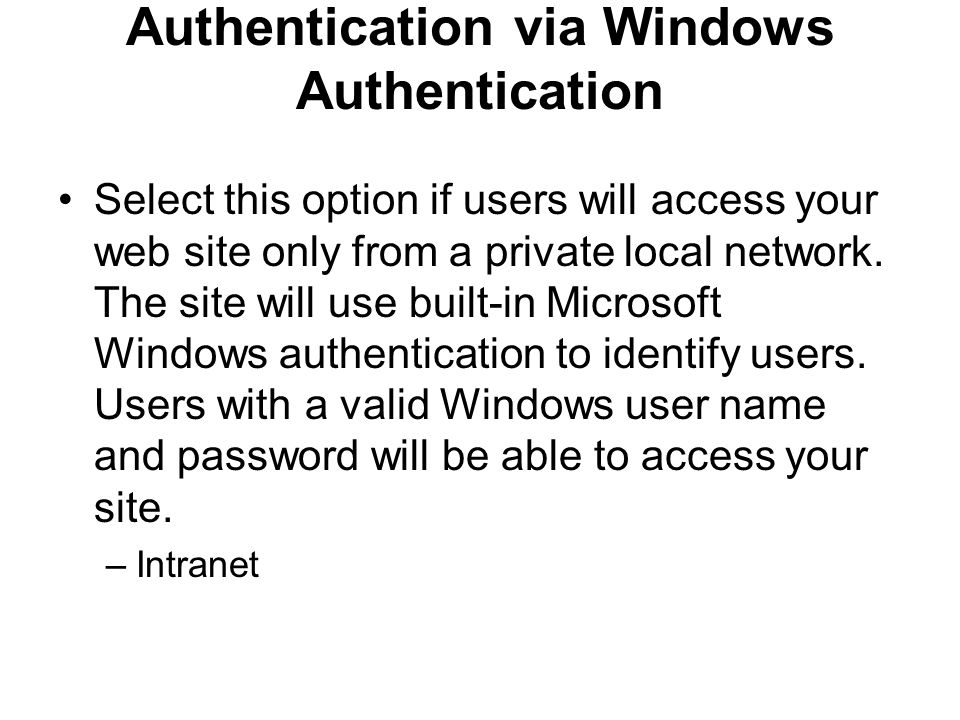Click 'web site only from' text

(266, 252)
